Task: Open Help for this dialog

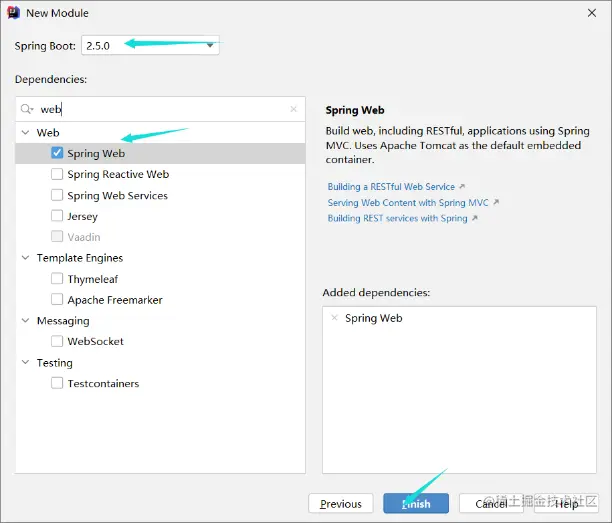Action: (566, 503)
